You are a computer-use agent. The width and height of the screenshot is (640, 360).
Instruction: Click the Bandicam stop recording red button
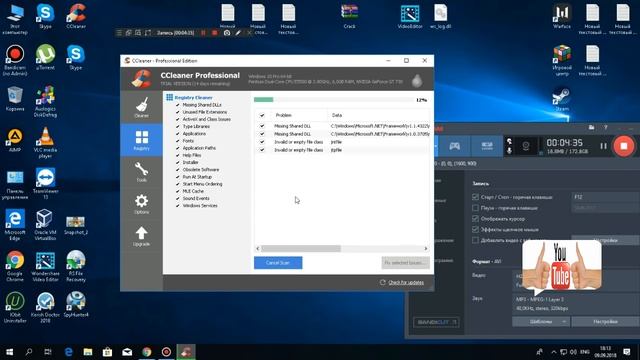[x=623, y=146]
